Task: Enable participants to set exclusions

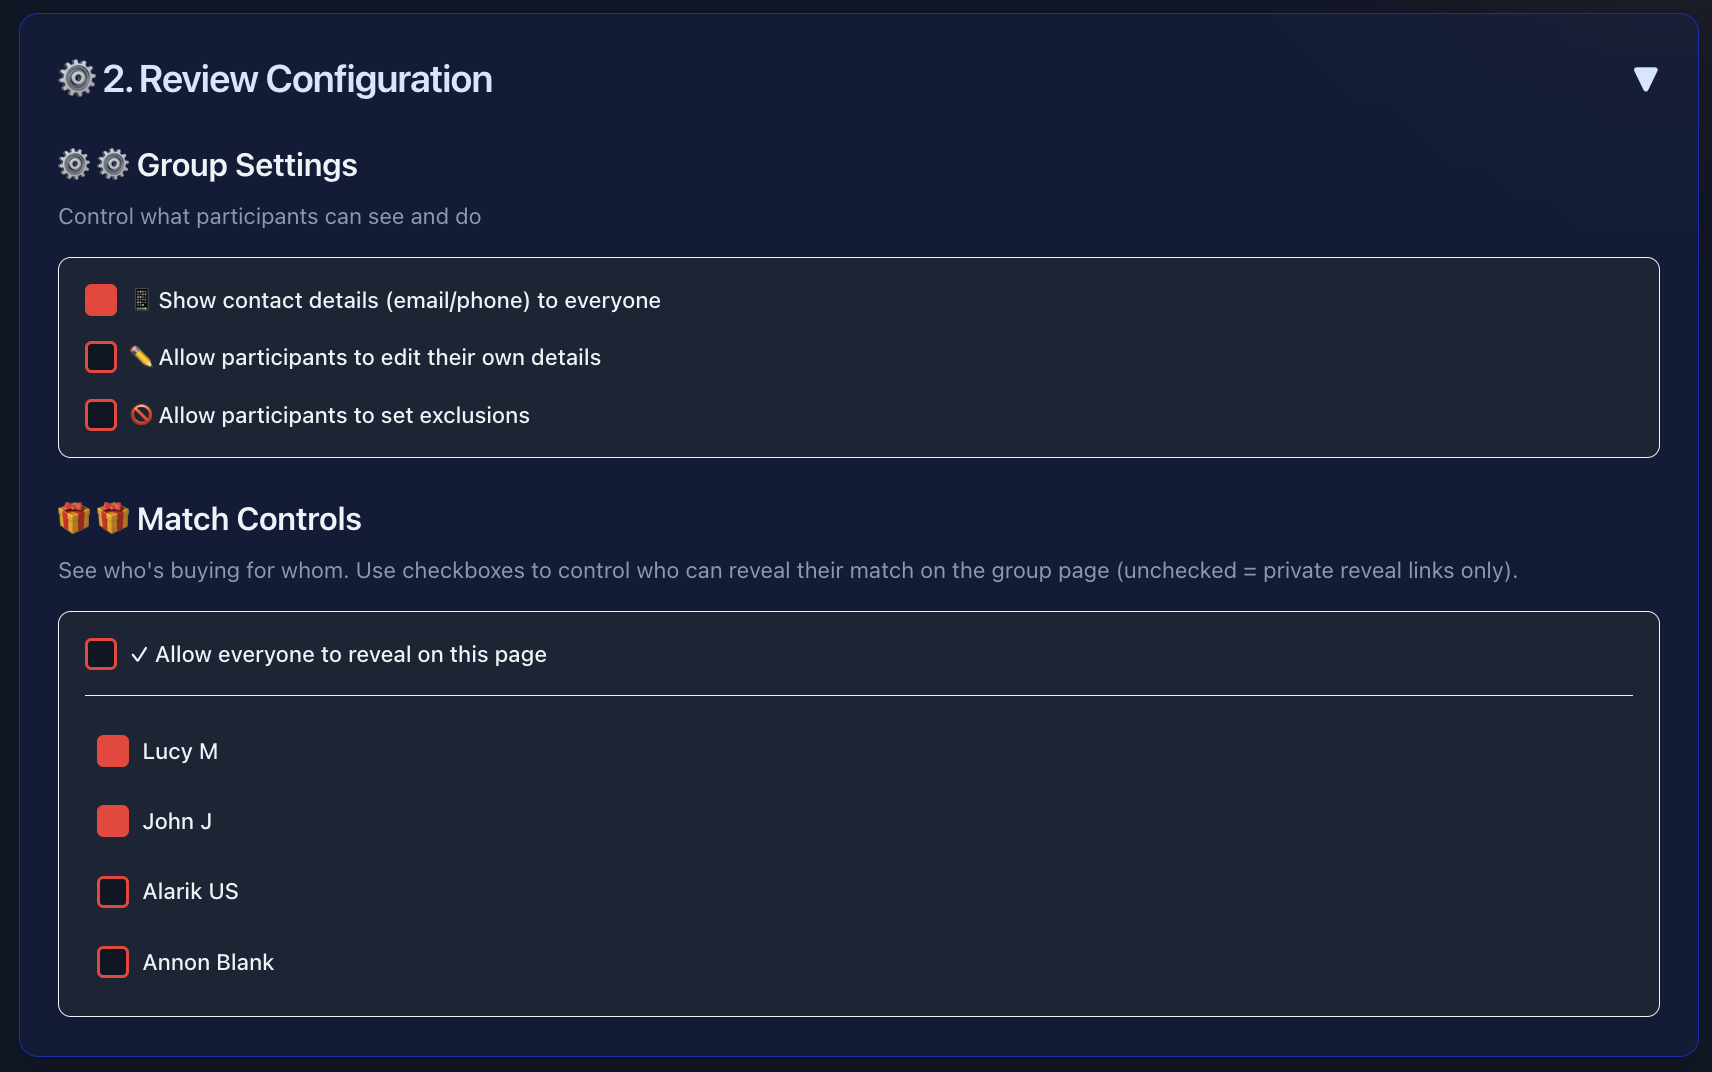Action: (100, 414)
